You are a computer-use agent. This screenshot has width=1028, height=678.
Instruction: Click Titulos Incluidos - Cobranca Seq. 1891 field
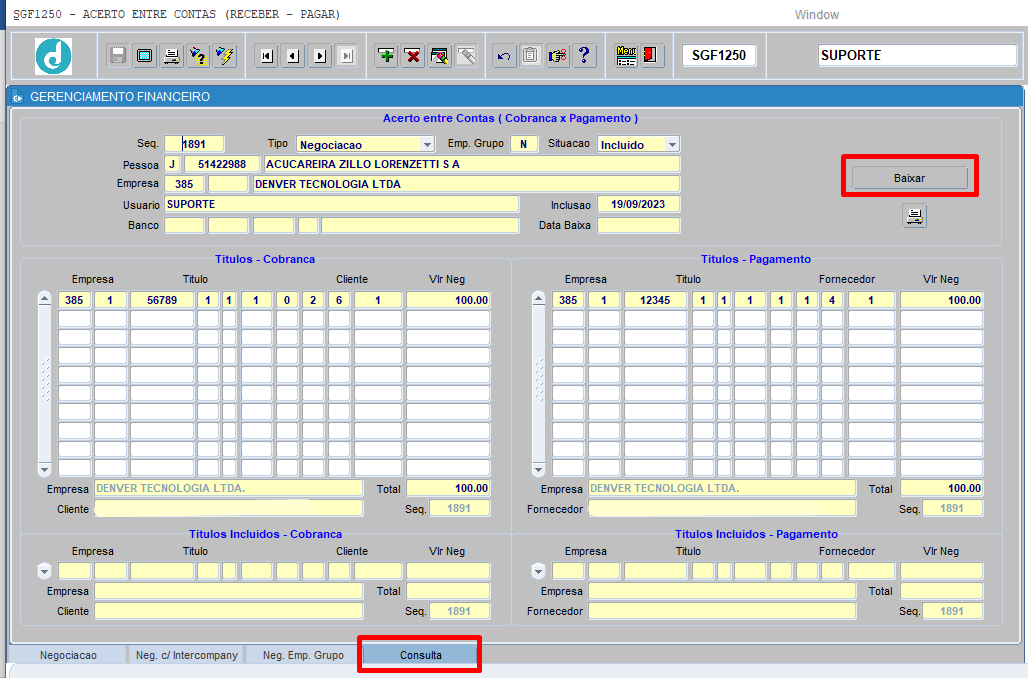point(460,611)
